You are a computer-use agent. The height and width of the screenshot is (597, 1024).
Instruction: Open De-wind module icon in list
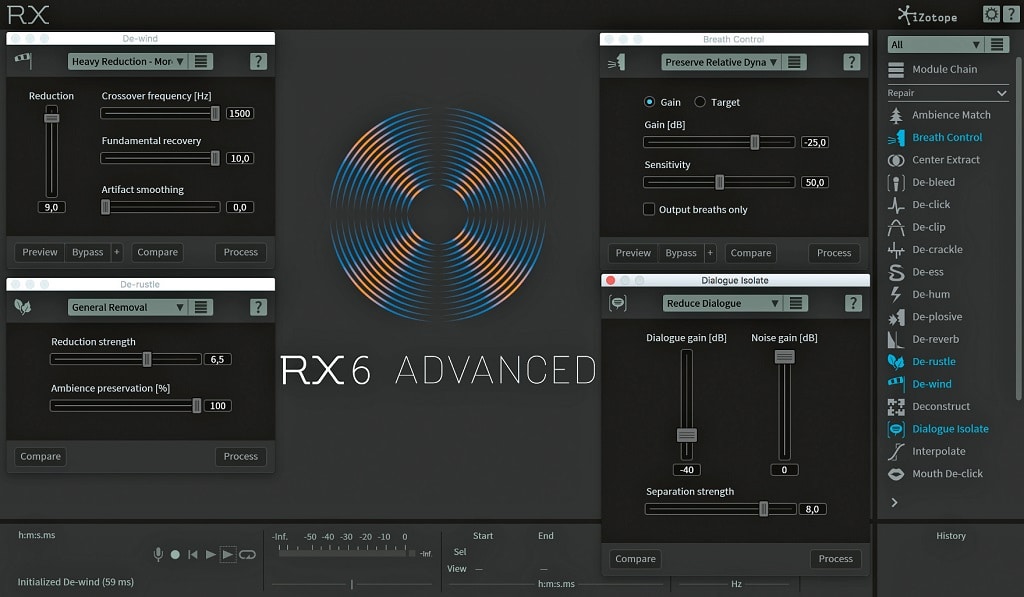coord(896,384)
